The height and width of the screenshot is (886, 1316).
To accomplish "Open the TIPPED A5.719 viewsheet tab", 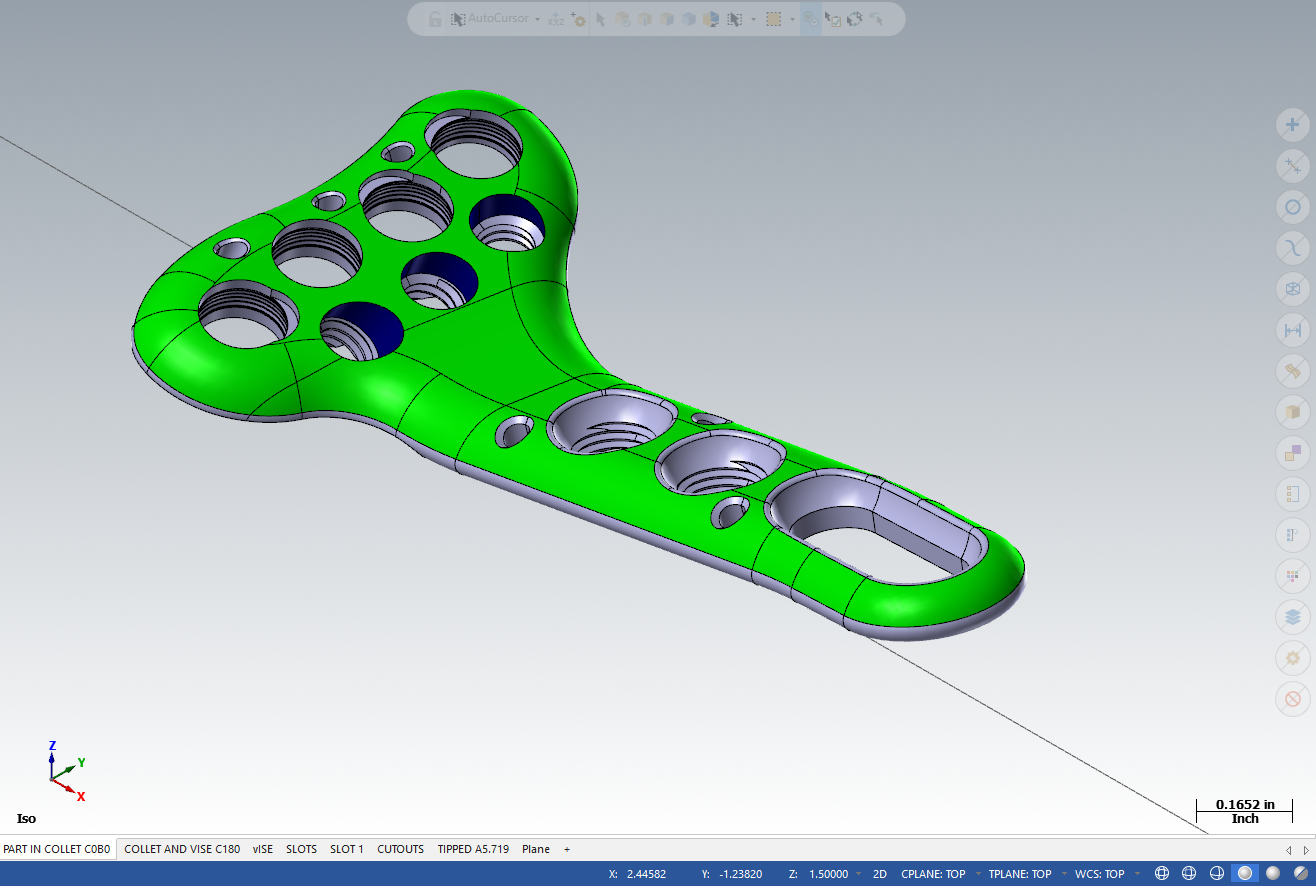I will (x=473, y=849).
